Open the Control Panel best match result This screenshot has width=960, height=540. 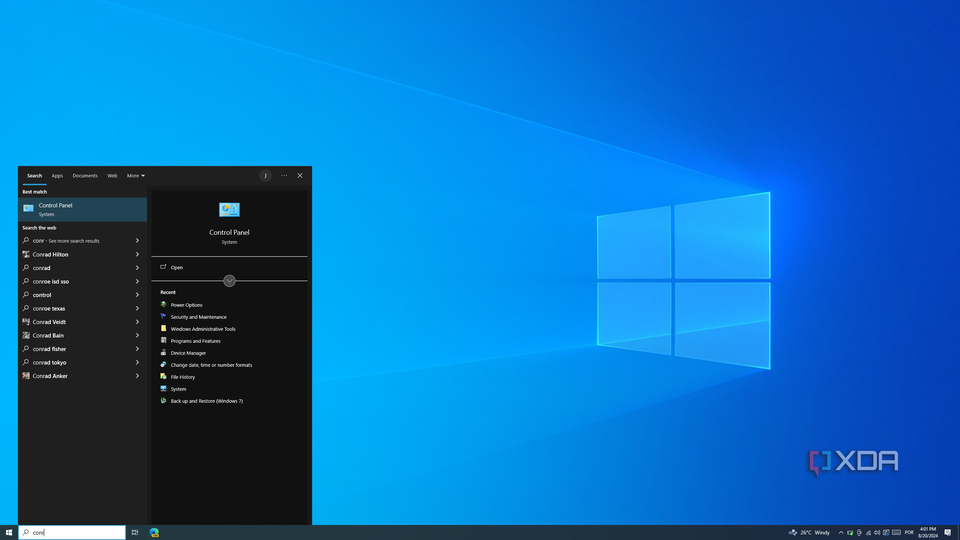coord(82,209)
